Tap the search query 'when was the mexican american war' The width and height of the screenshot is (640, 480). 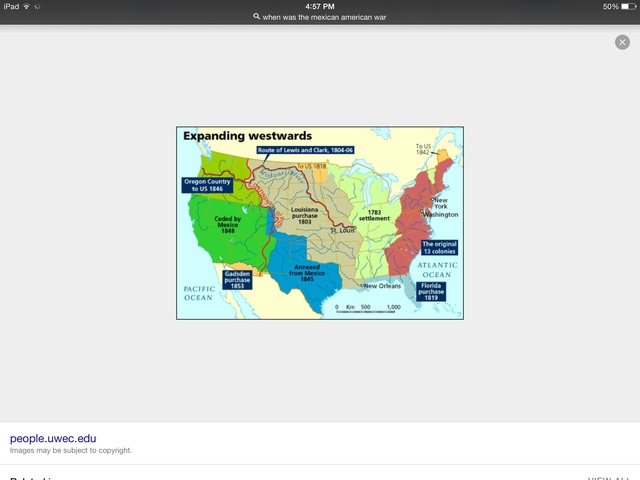point(324,17)
